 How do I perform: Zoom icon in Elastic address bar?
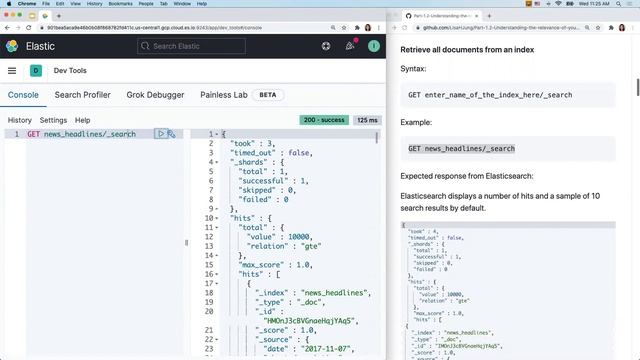pos(333,28)
